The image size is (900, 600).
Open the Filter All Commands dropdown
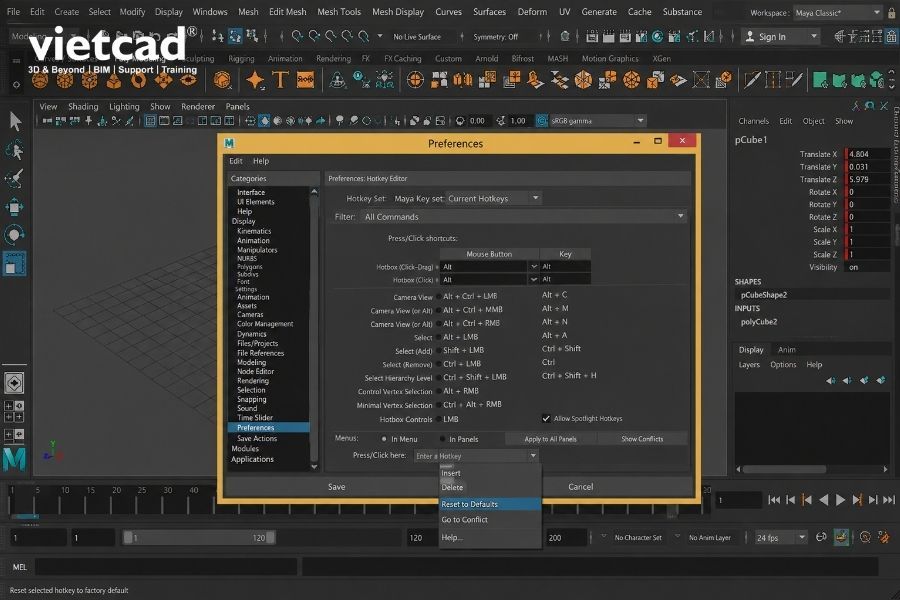(523, 216)
